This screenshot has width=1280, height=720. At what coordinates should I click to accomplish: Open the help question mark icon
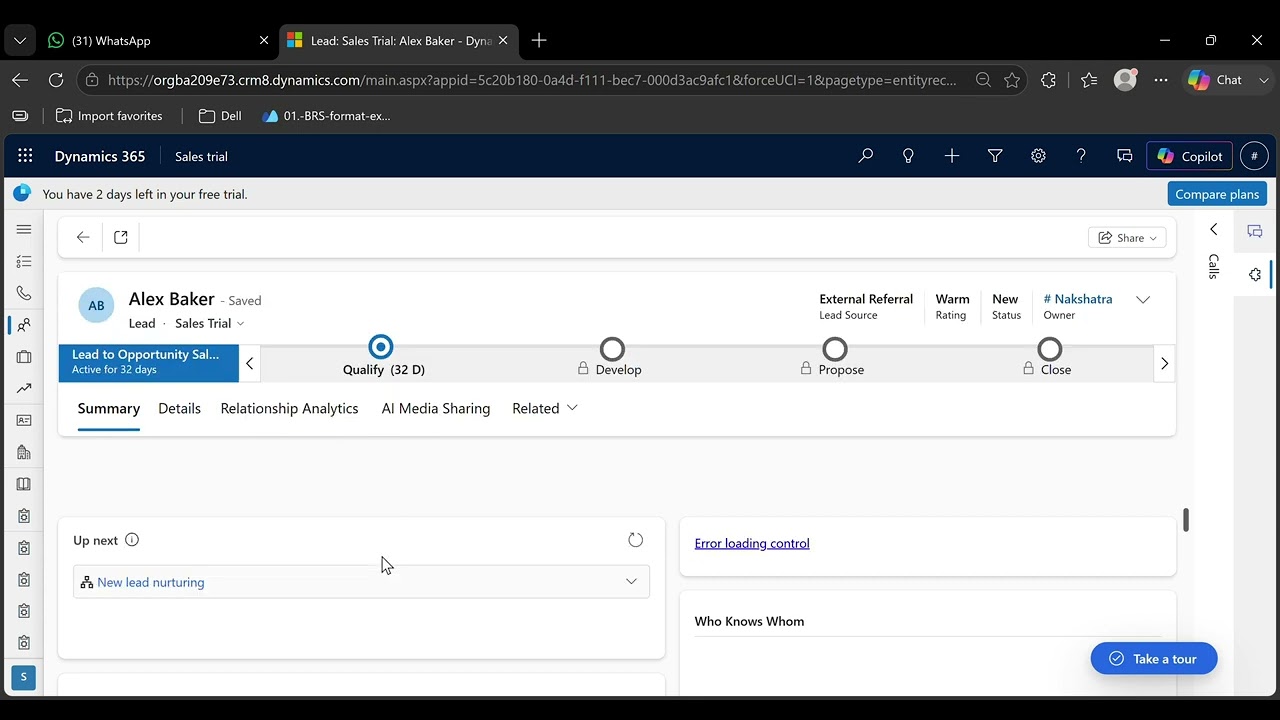[x=1081, y=156]
